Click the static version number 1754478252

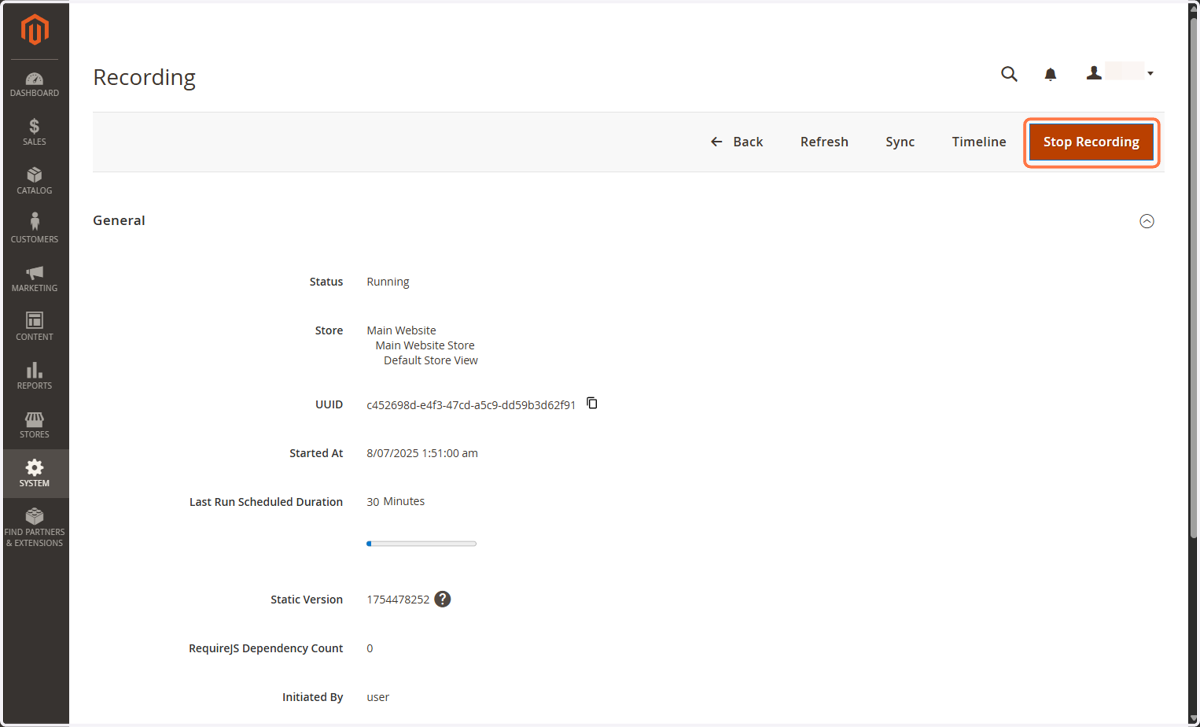(x=398, y=600)
